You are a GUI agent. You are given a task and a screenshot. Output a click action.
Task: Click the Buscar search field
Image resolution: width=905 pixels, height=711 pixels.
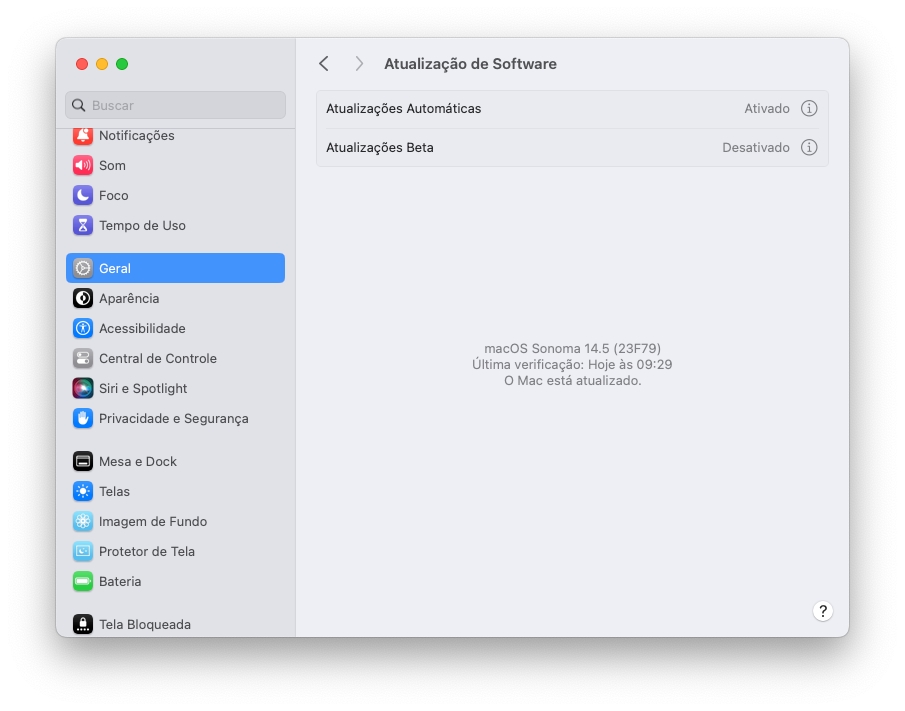(176, 106)
